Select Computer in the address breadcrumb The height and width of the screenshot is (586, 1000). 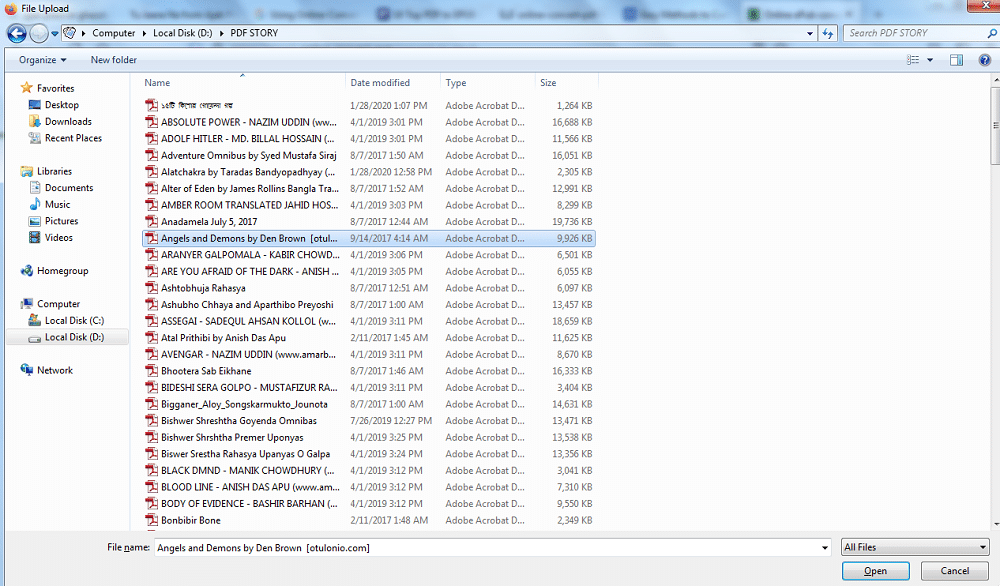114,33
